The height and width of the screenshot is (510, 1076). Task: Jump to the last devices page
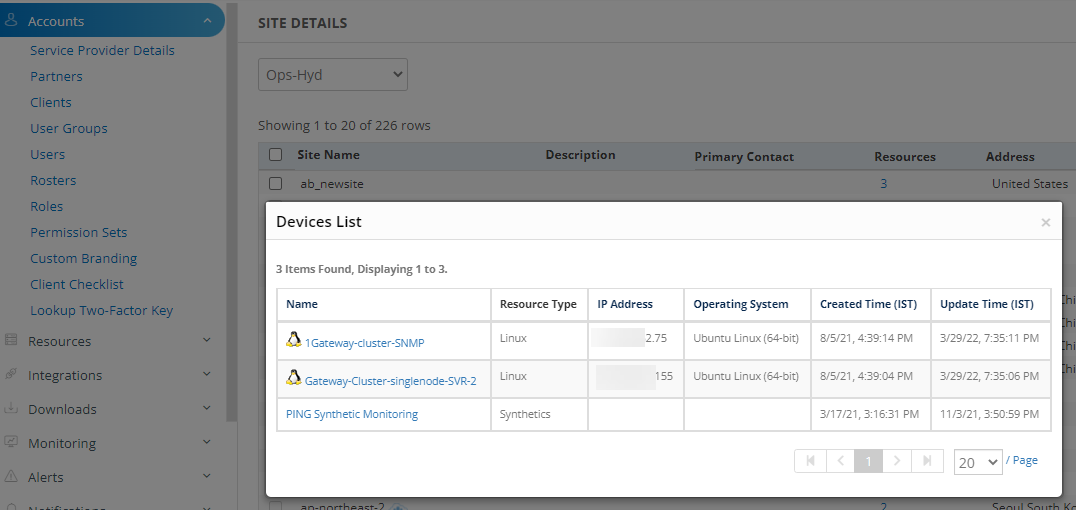[927, 461]
